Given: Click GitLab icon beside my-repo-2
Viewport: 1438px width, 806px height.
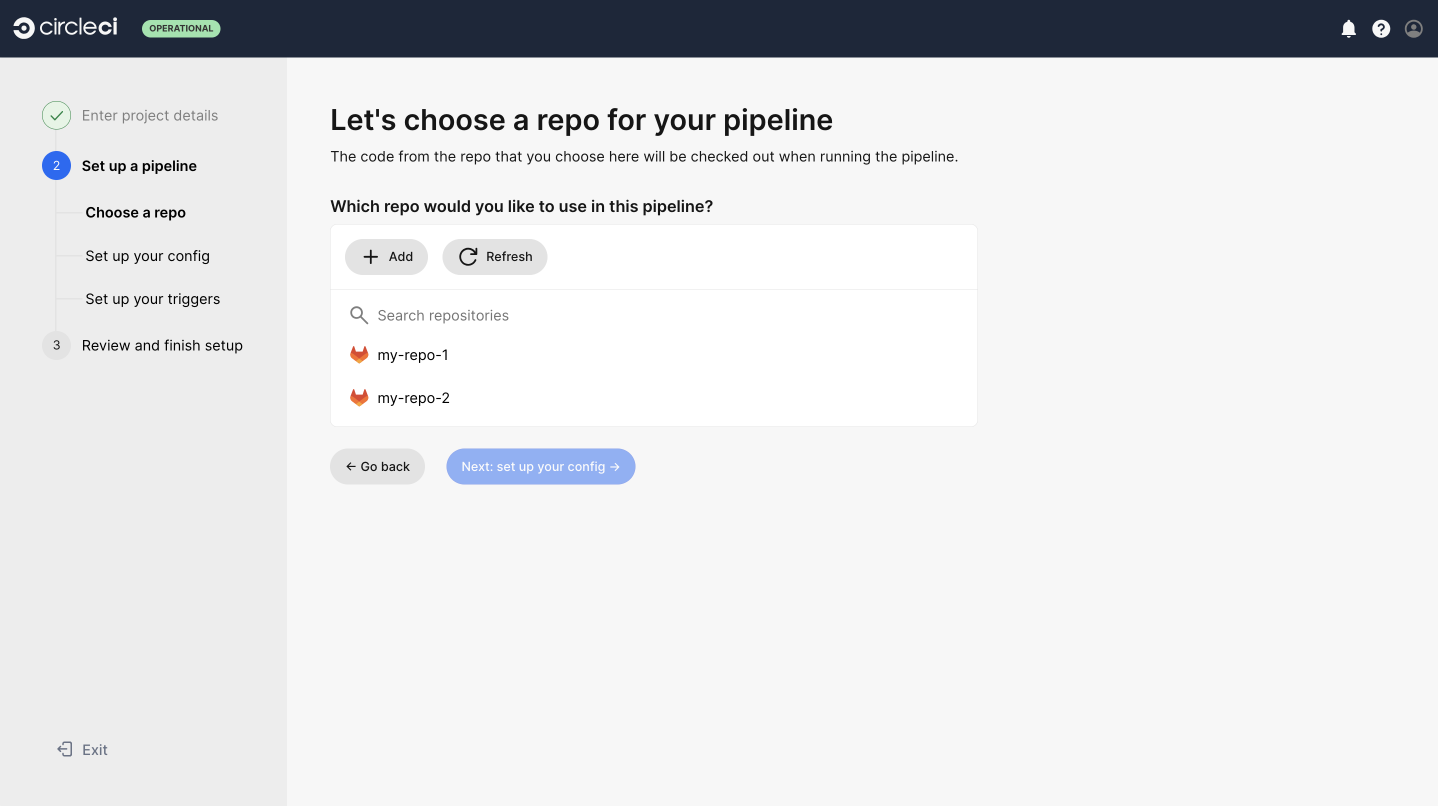Looking at the screenshot, I should pyautogui.click(x=359, y=398).
